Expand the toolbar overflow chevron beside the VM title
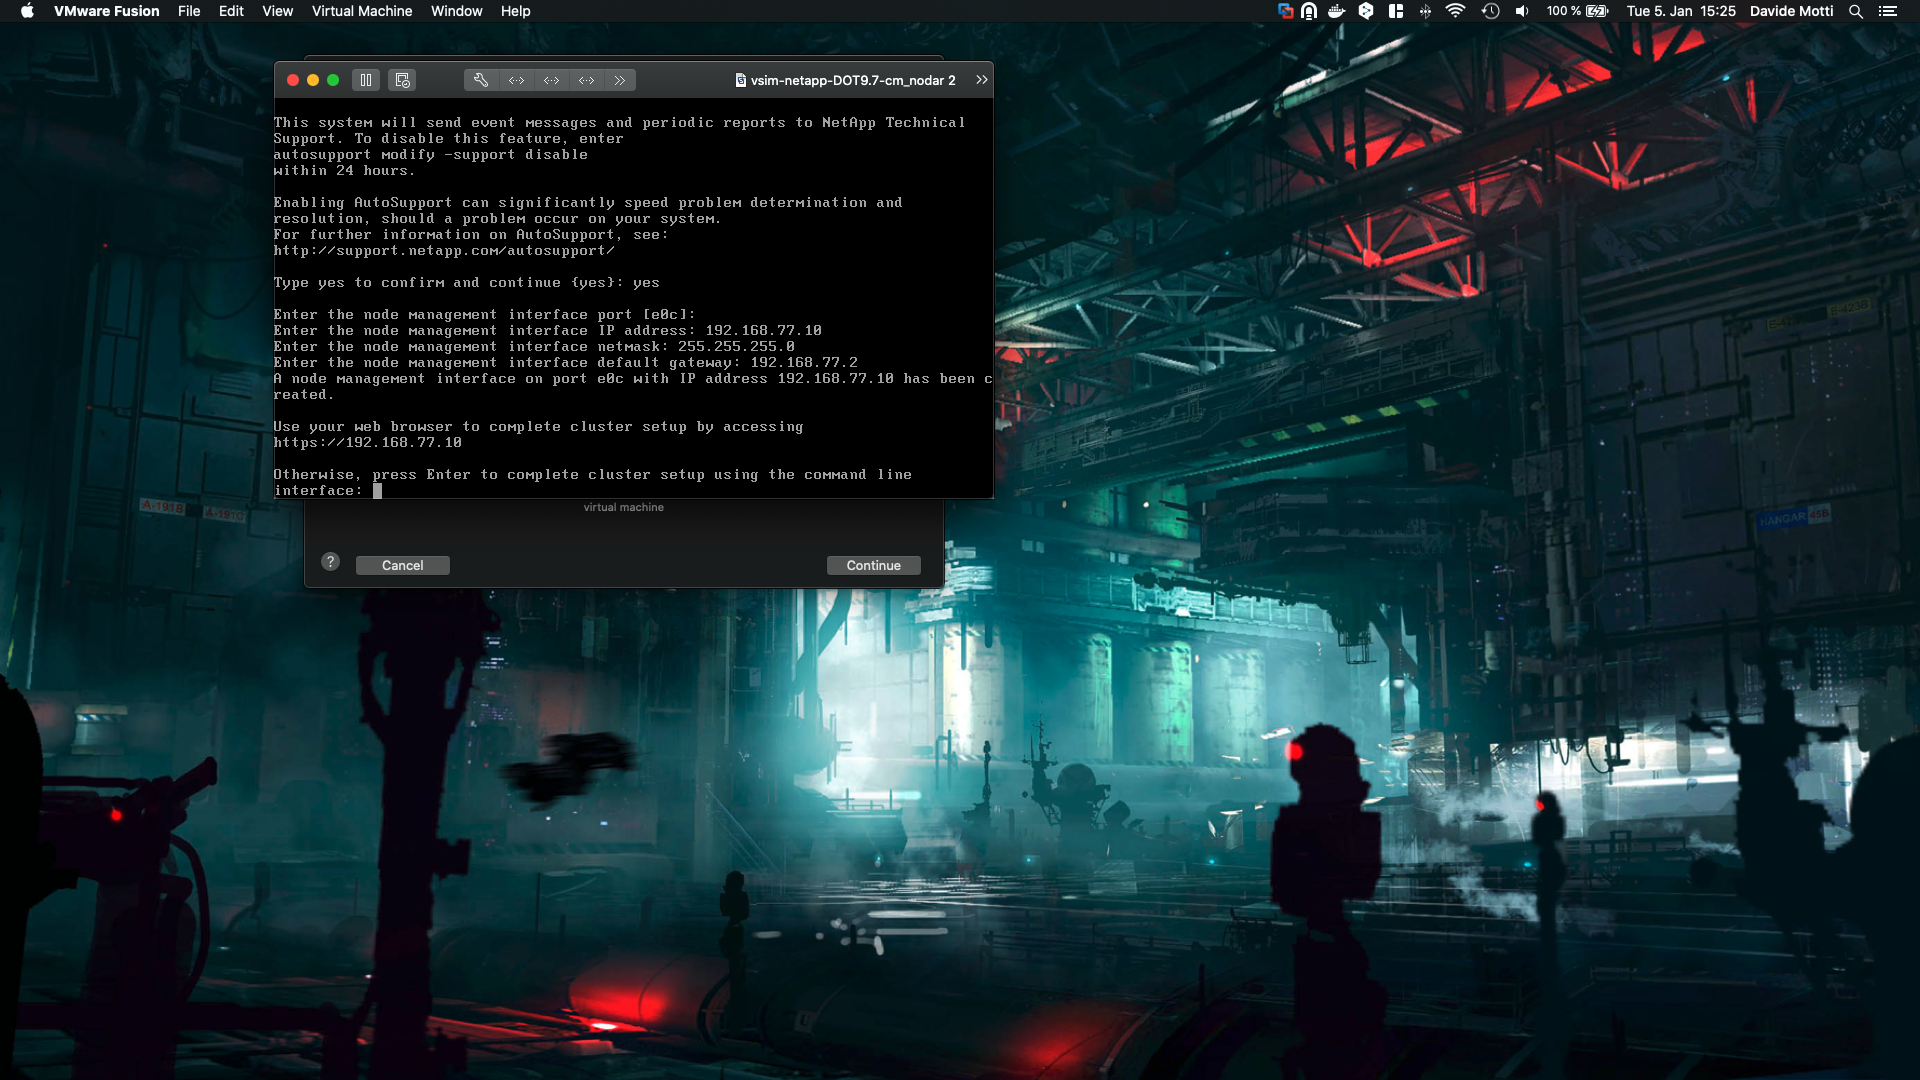 981,80
